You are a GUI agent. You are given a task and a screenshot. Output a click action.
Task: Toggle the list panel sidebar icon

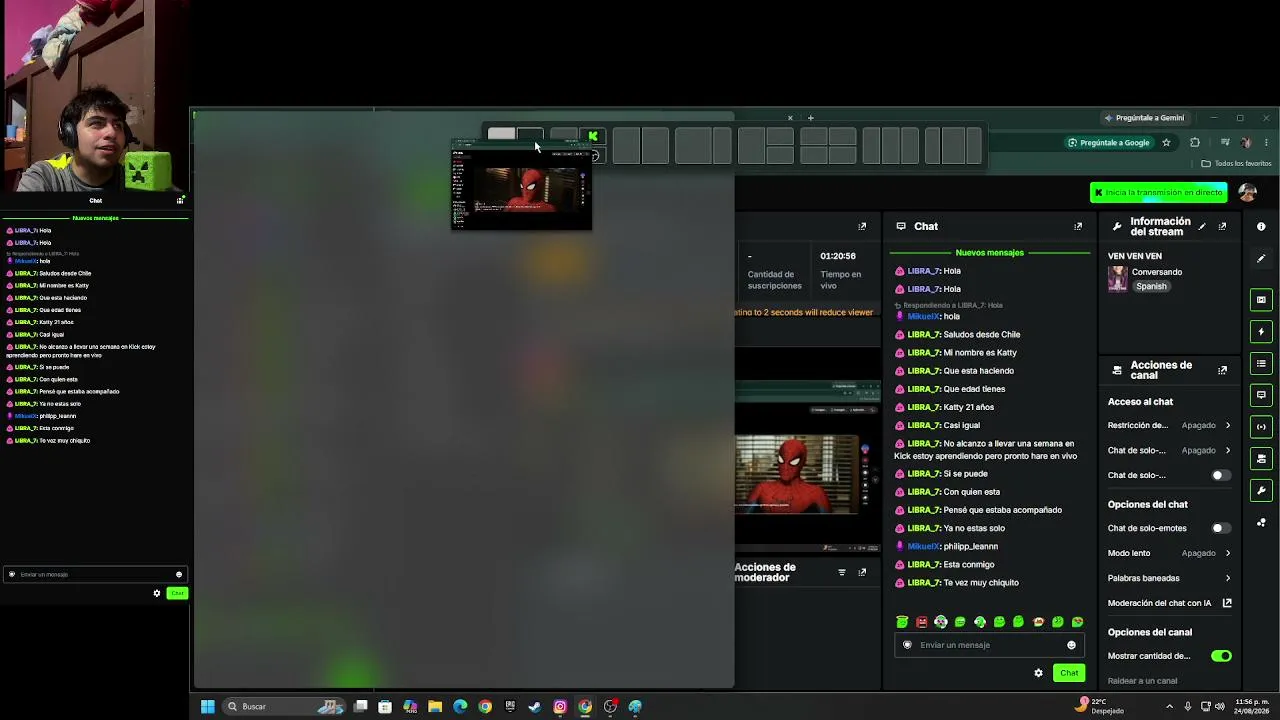(x=1261, y=363)
